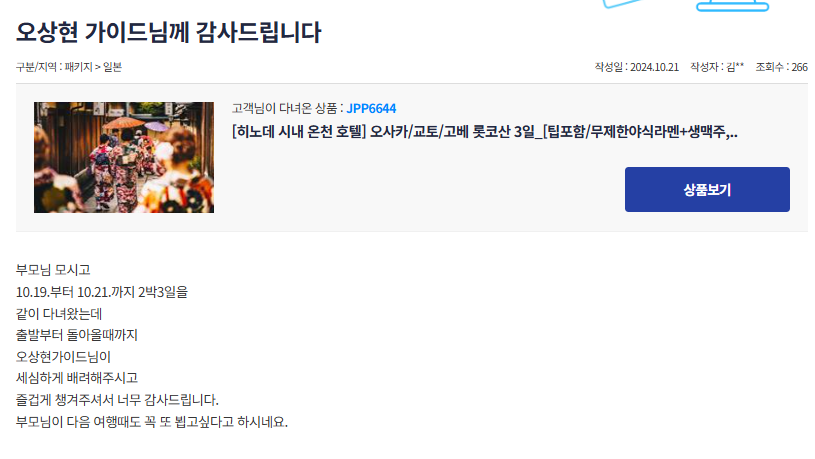Click the line 부모님 모시고
Image resolution: width=815 pixels, height=459 pixels.
(x=53, y=270)
